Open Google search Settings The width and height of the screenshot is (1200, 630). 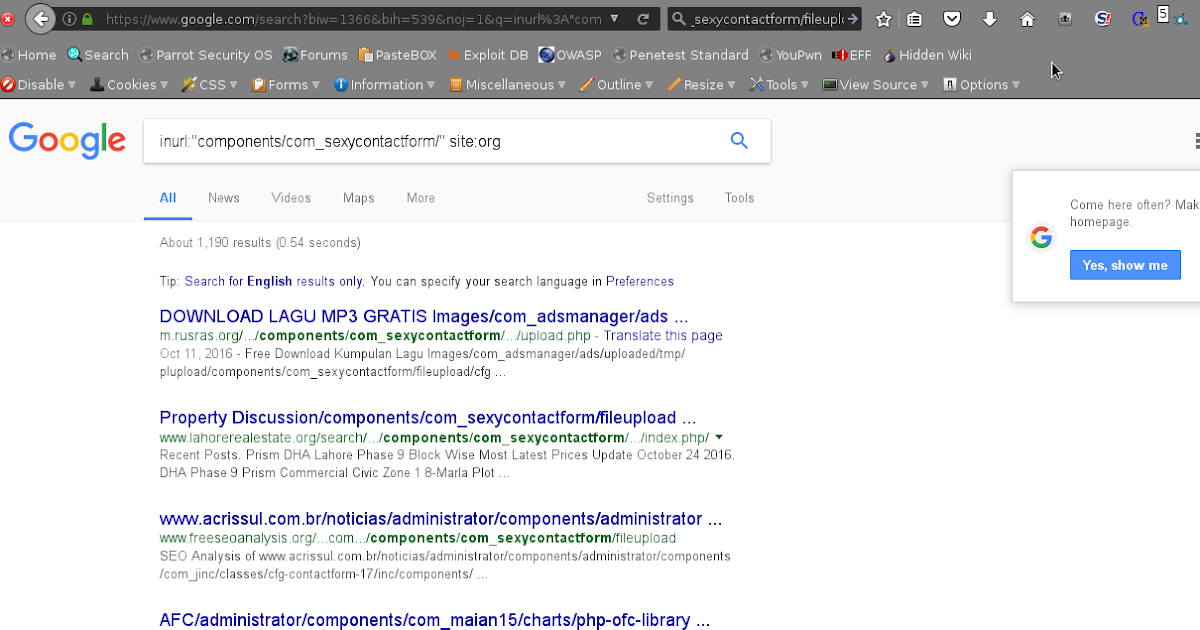[x=670, y=198]
